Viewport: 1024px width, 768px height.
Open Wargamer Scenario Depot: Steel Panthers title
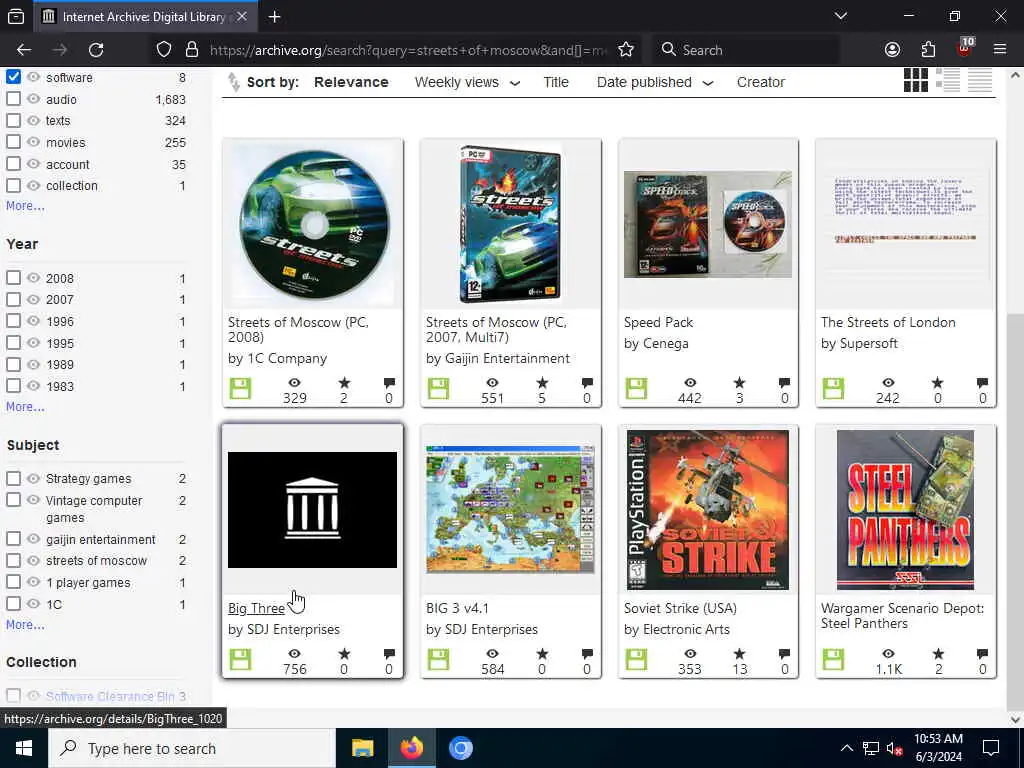[x=902, y=616]
